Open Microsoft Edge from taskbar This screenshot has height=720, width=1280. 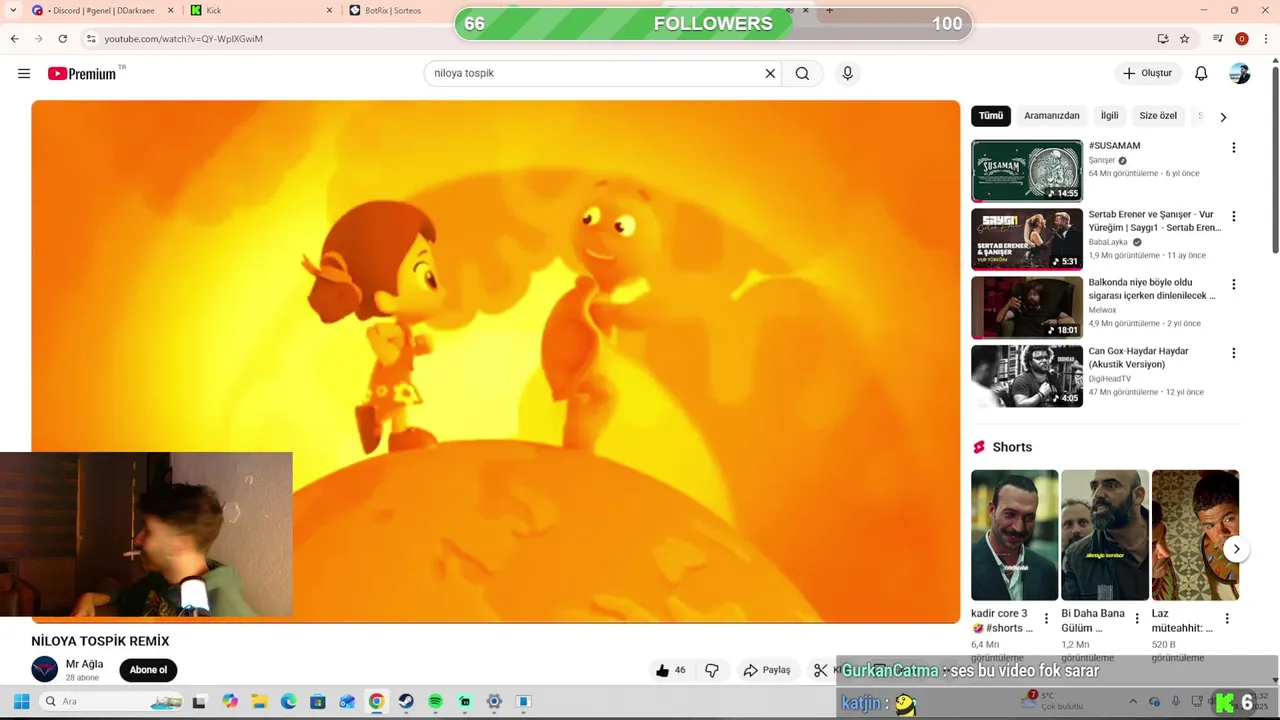[x=288, y=701]
